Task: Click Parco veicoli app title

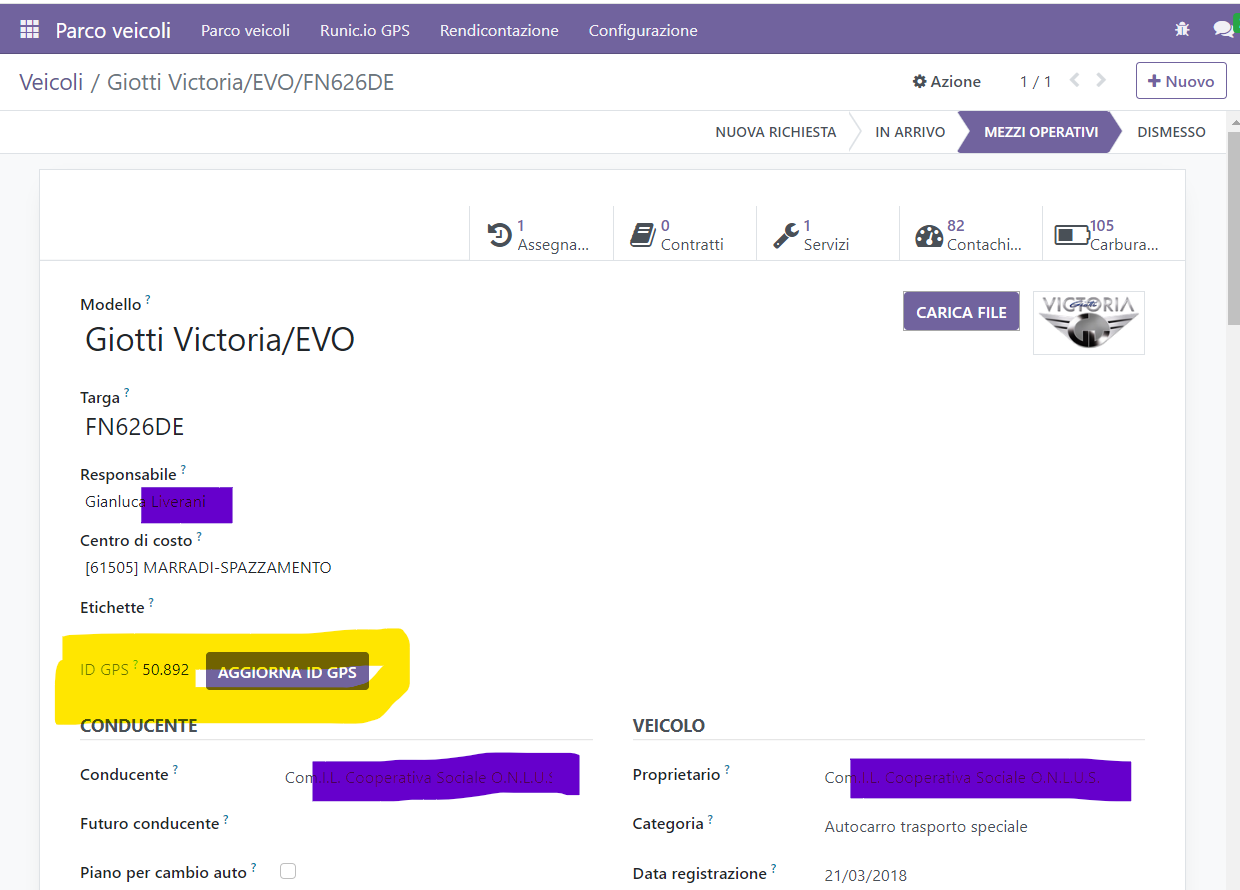Action: (113, 30)
